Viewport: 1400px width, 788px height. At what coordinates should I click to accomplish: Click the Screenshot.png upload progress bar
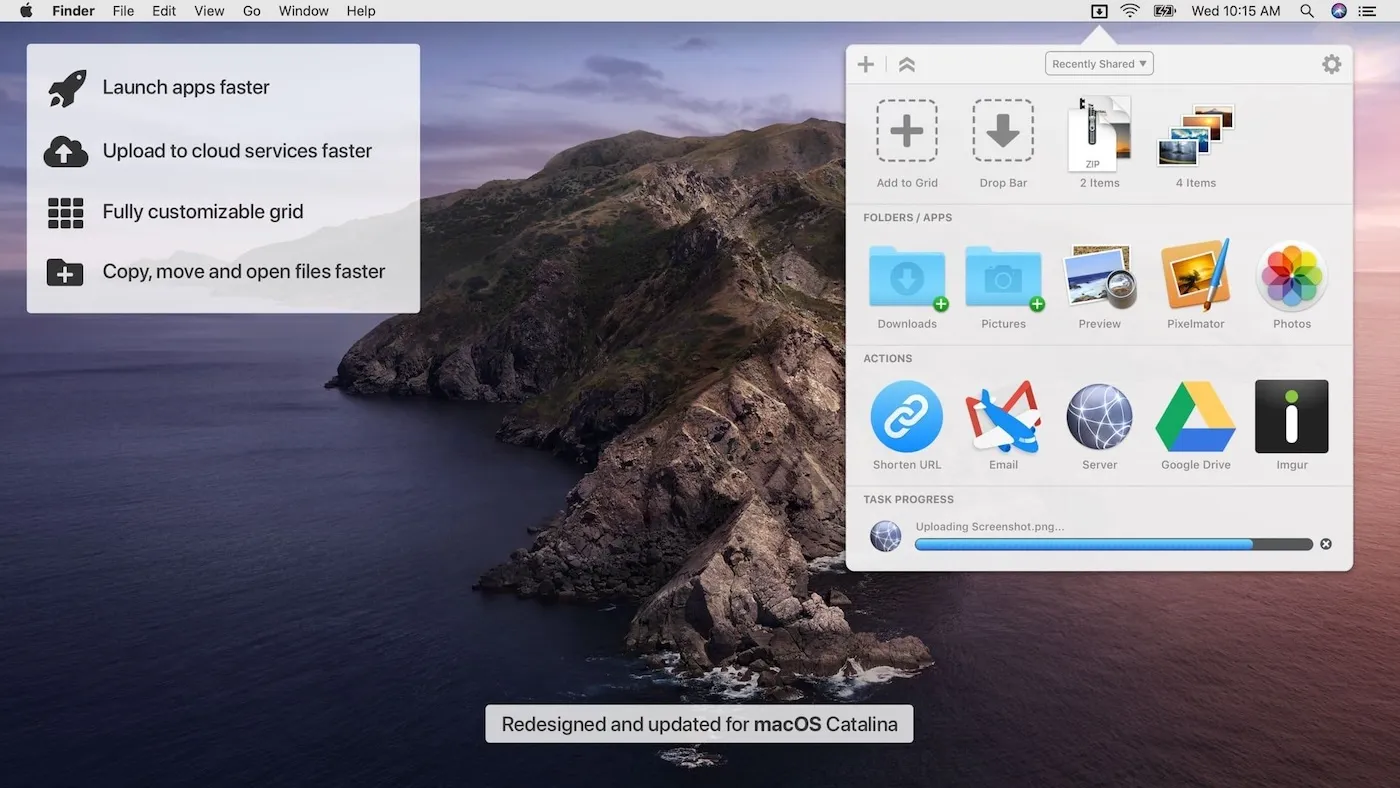[x=1113, y=544]
